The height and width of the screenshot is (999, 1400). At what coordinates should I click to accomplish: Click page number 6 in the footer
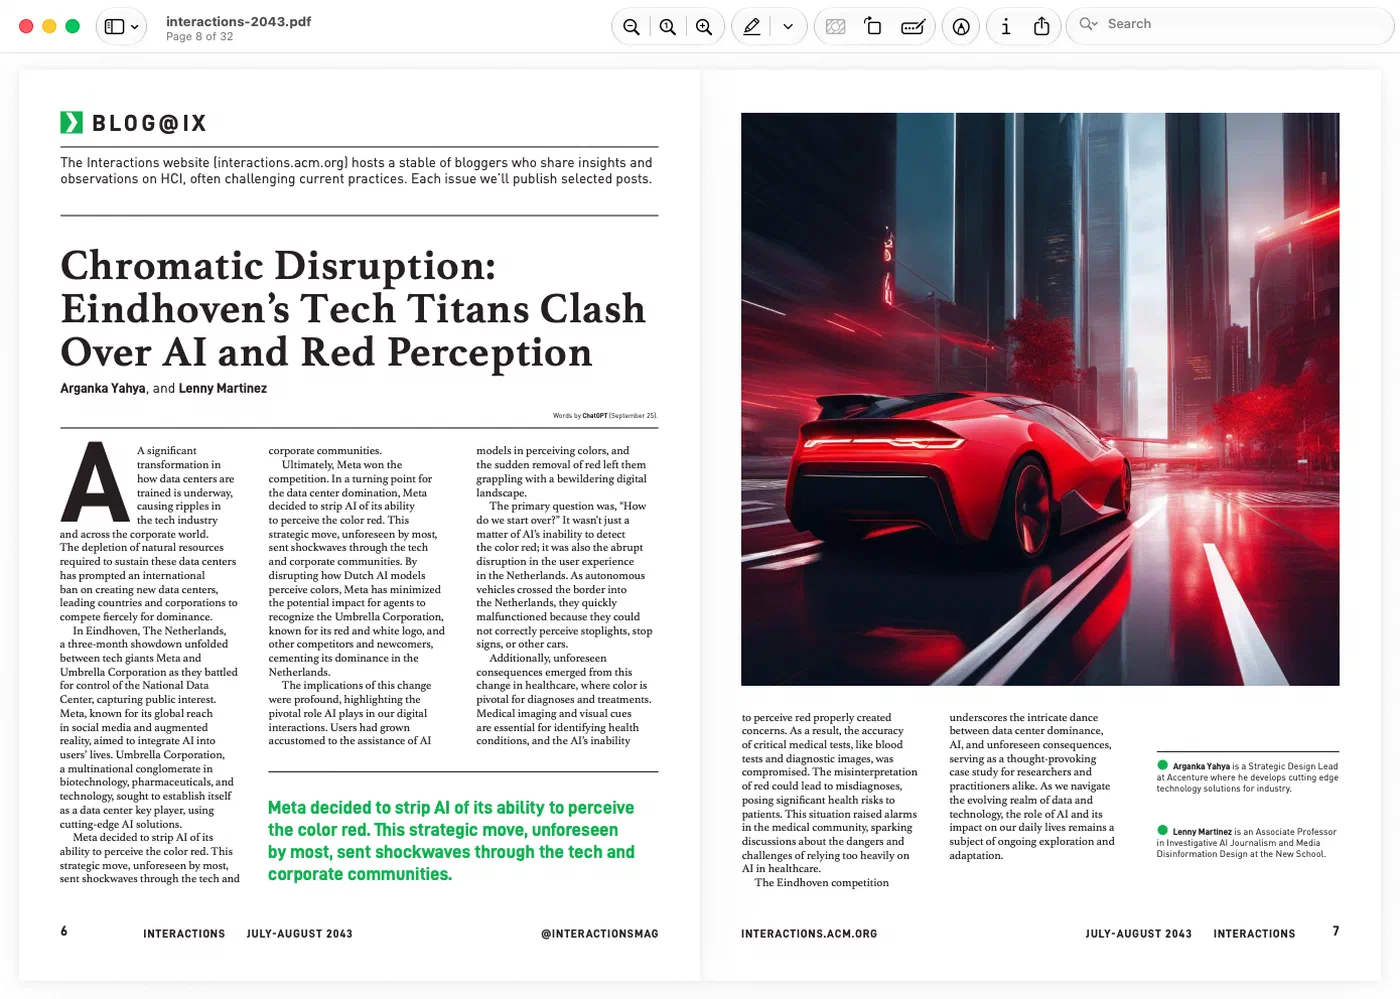[x=64, y=931]
